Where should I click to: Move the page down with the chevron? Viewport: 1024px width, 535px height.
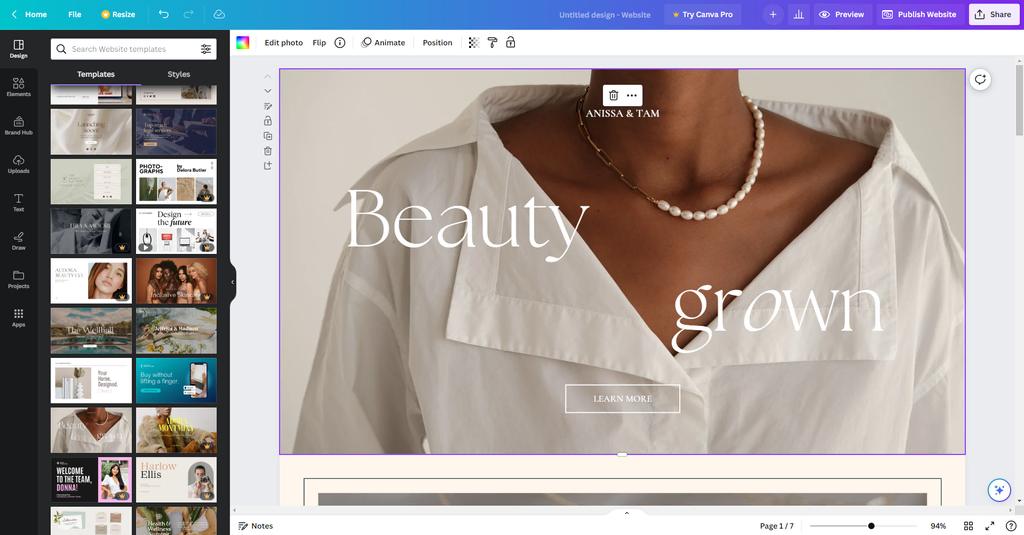pyautogui.click(x=268, y=91)
